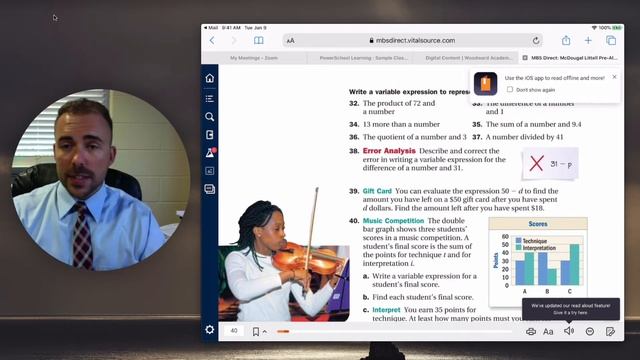Click the Interpret label in part c

pos(386,310)
